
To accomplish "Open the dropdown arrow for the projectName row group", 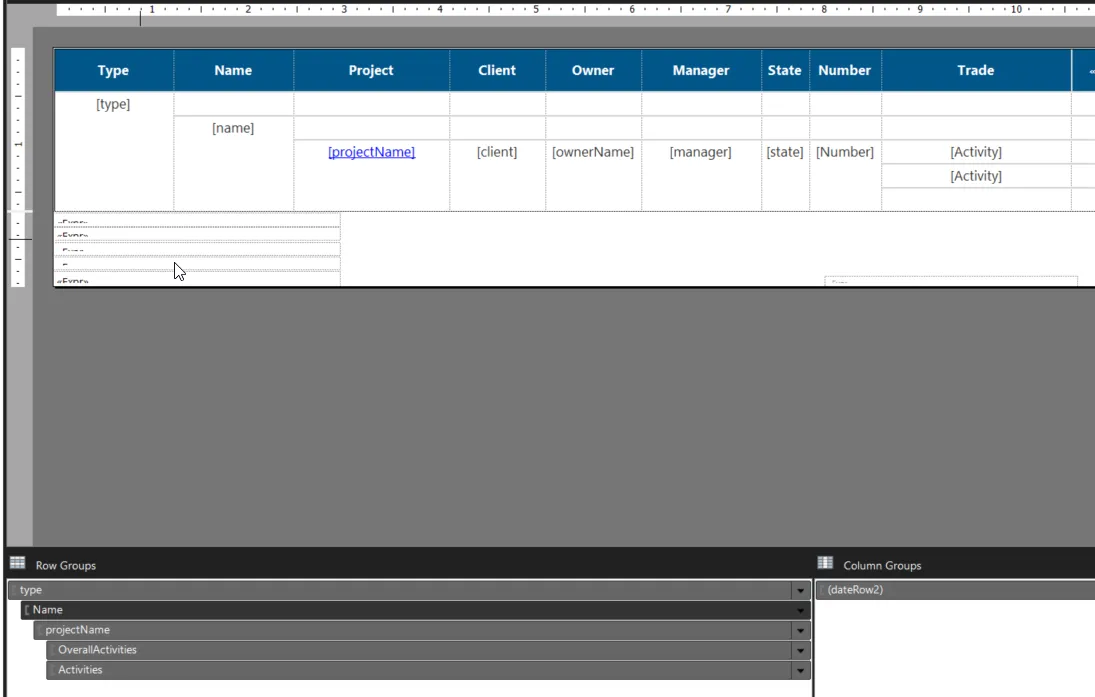I will point(800,631).
